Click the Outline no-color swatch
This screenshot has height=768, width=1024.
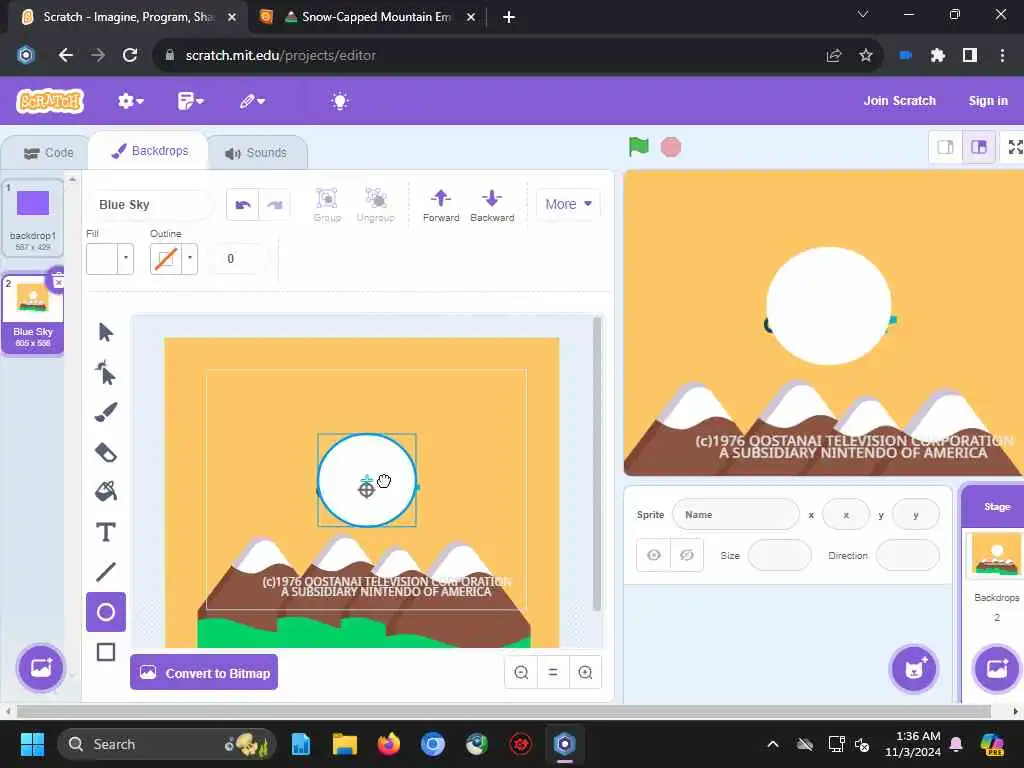166,259
